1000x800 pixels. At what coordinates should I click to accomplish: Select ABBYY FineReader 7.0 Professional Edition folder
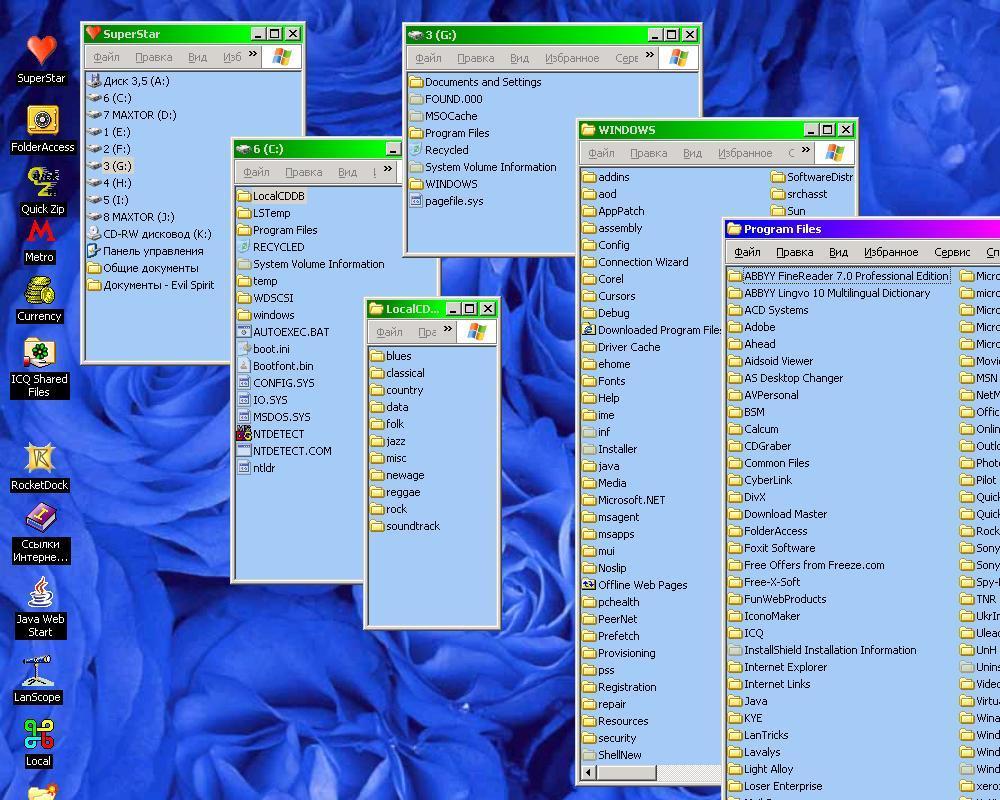(x=845, y=276)
